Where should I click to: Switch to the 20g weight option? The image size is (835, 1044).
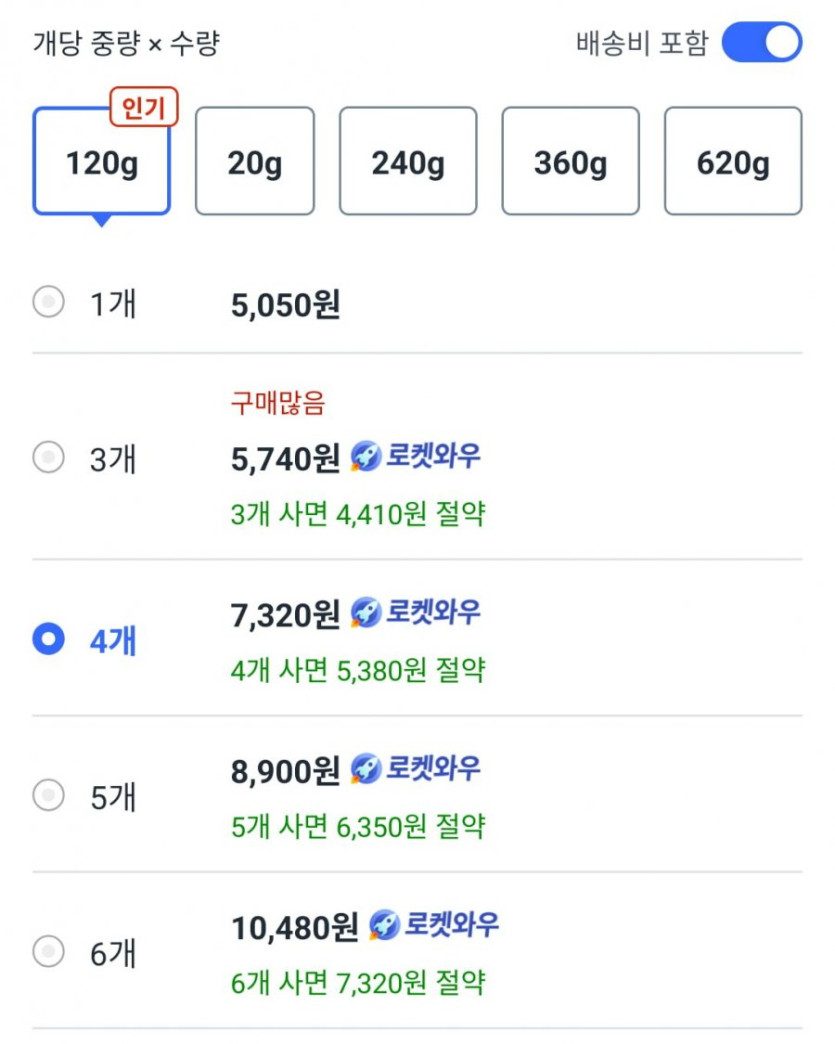pyautogui.click(x=254, y=162)
